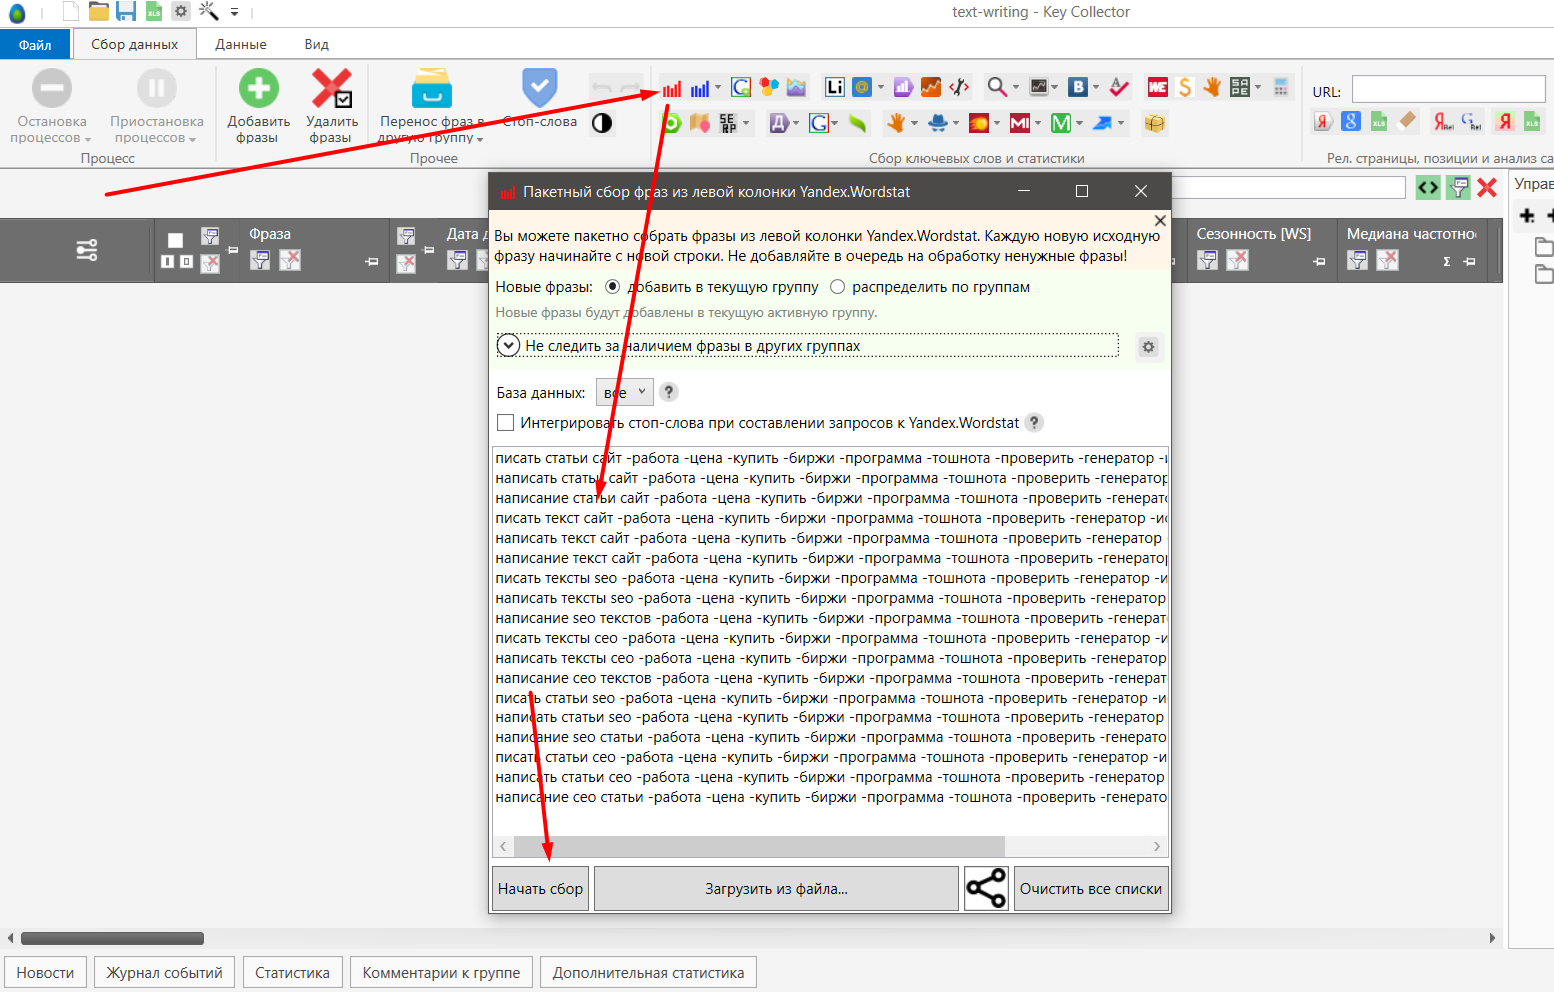Expand "Перенос фраз в другую группу" dropdown

tap(480, 139)
